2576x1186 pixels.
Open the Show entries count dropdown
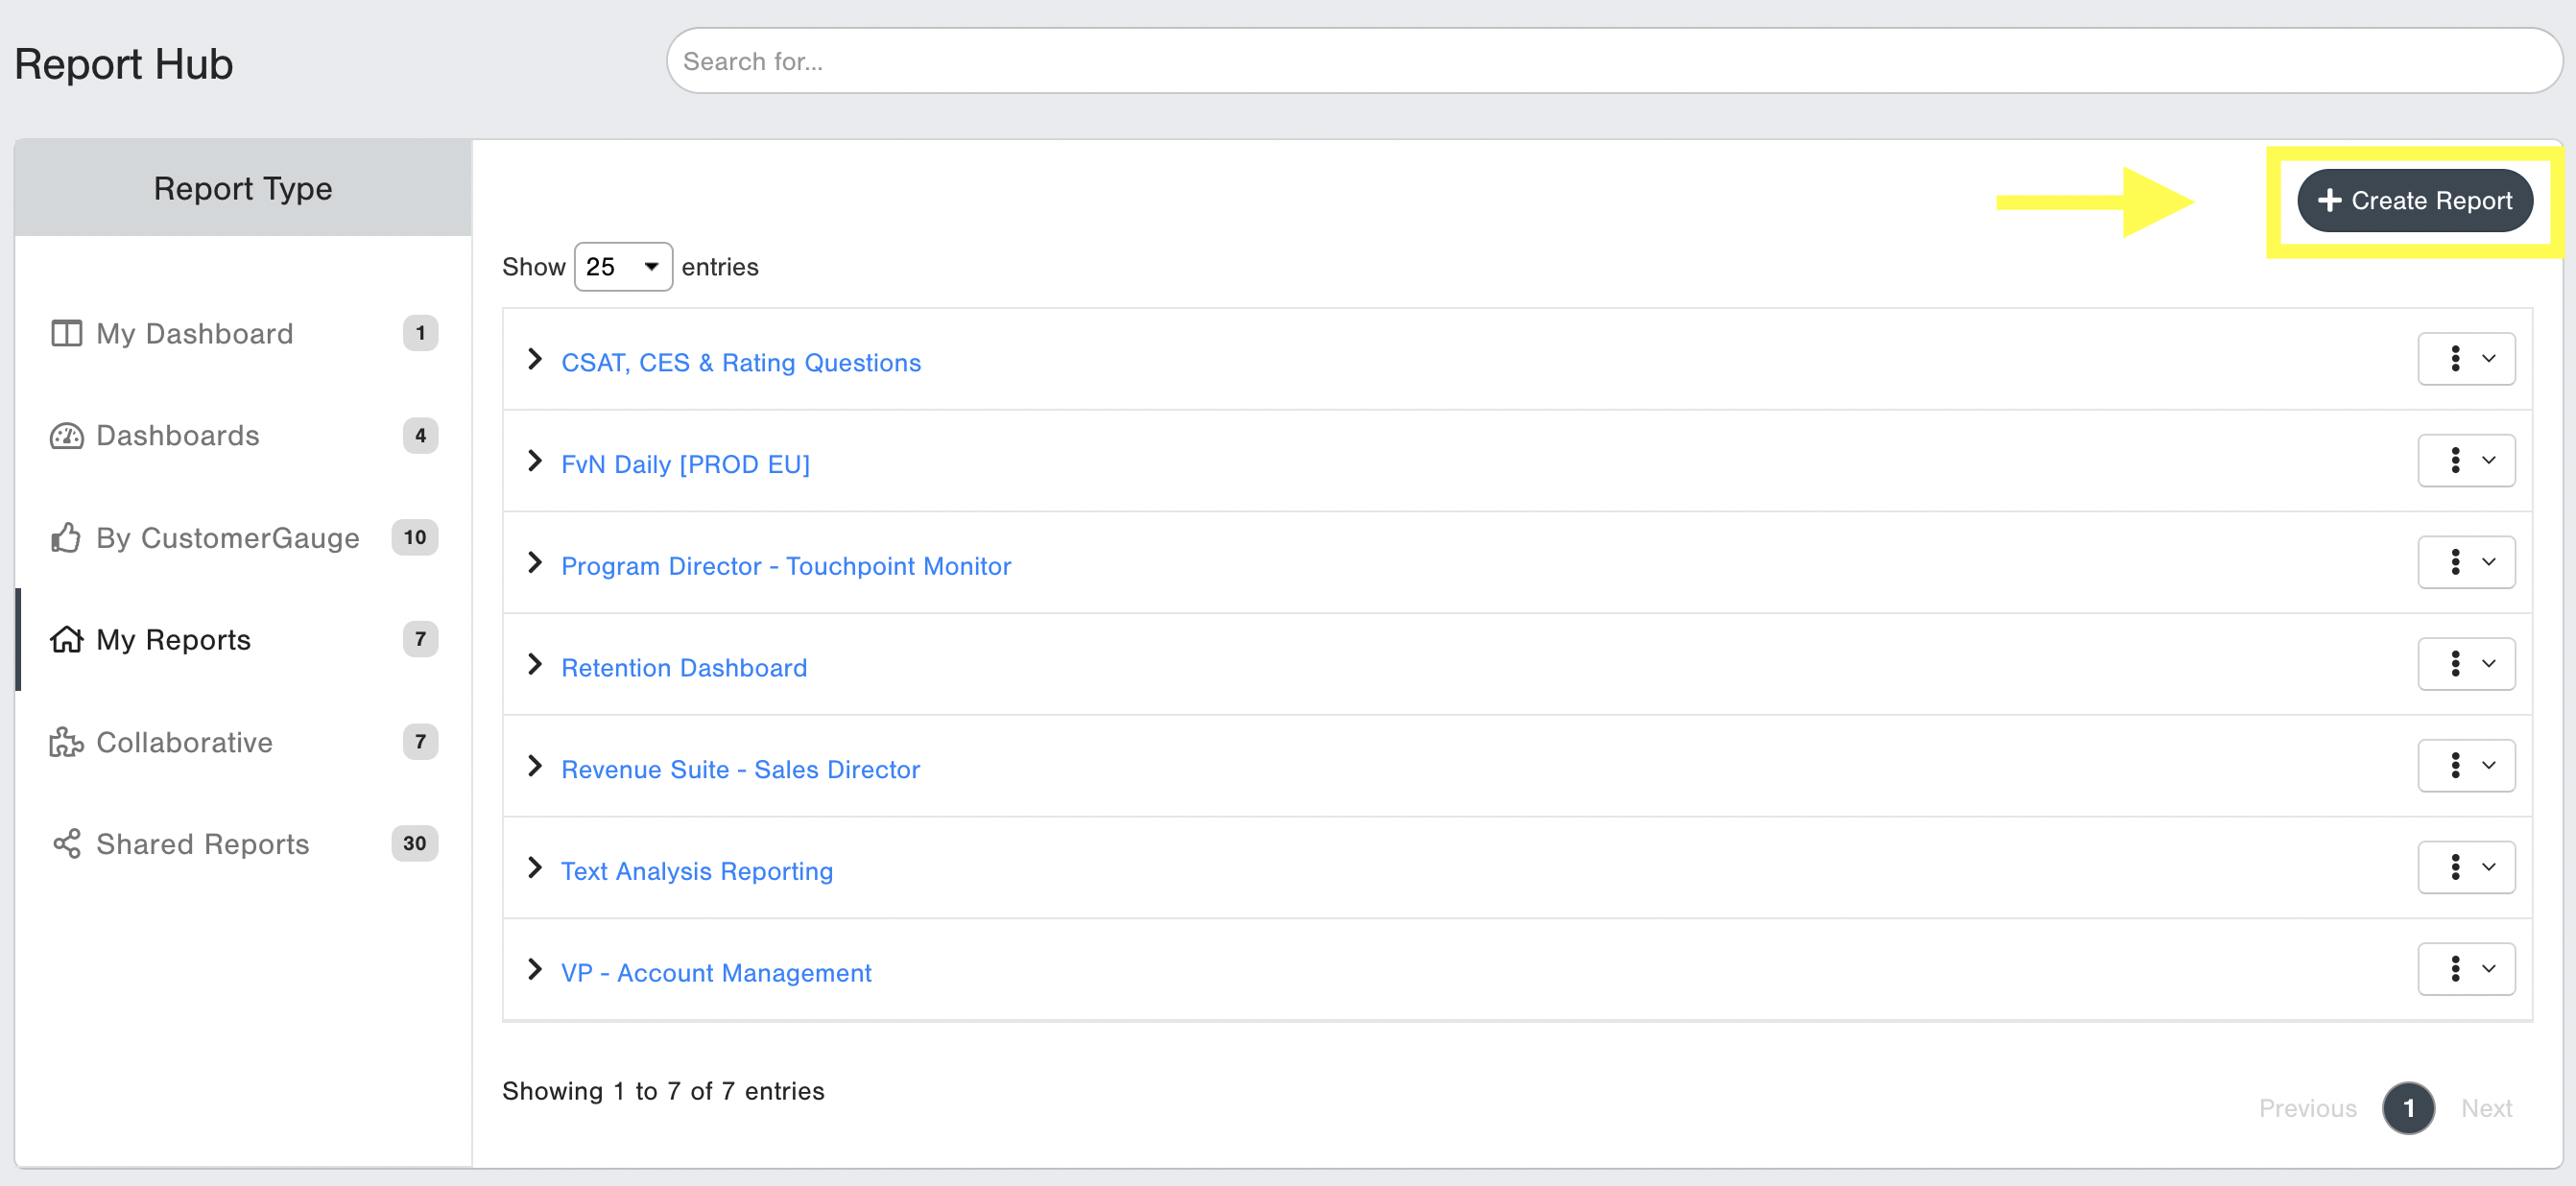(x=622, y=267)
